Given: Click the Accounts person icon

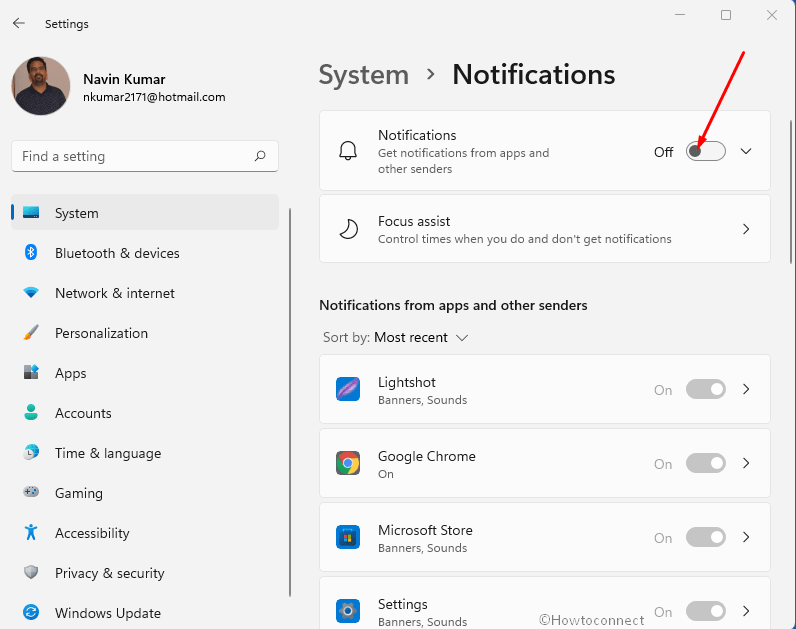Looking at the screenshot, I should point(31,412).
